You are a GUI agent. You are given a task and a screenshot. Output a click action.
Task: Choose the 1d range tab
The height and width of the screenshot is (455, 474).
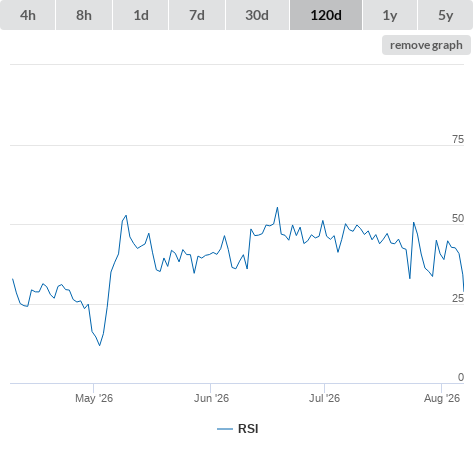pyautogui.click(x=141, y=15)
